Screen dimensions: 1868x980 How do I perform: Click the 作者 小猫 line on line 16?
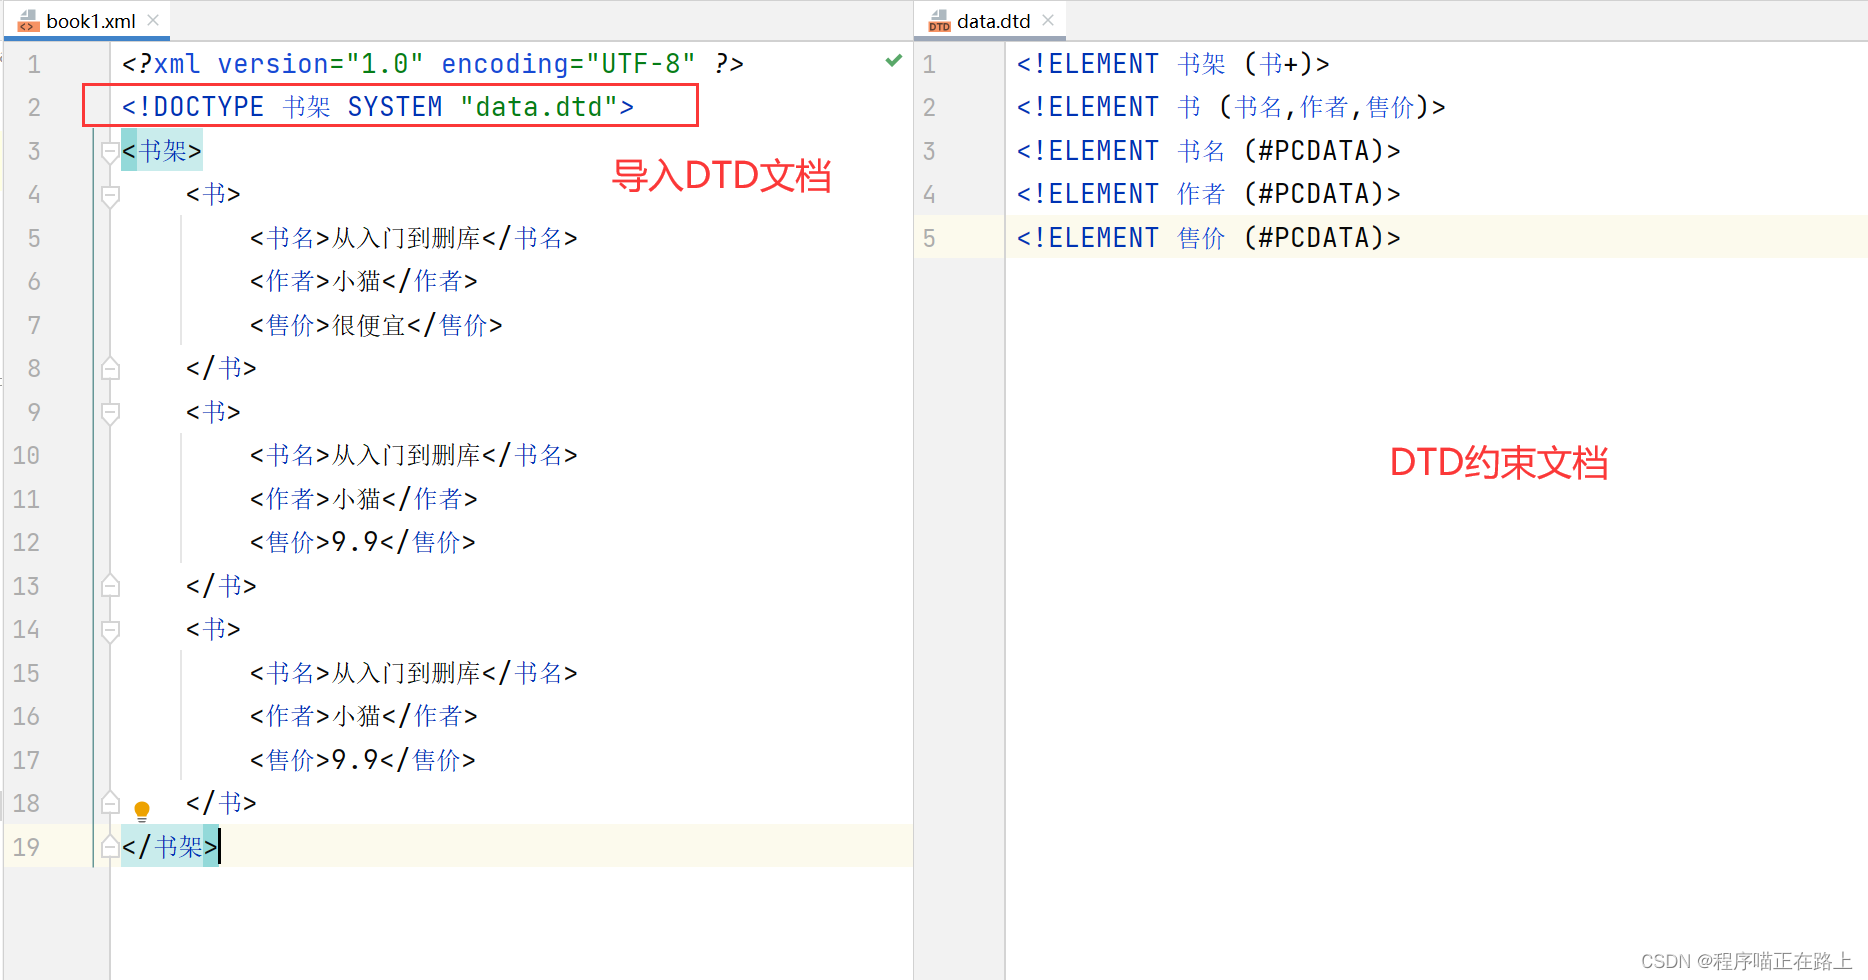coord(363,716)
